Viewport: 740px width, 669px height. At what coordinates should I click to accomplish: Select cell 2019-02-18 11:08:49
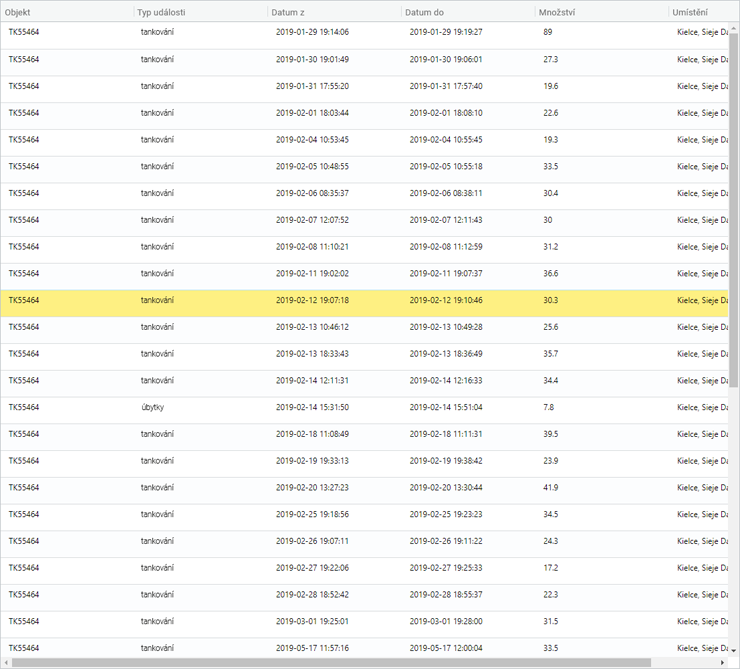tap(312, 434)
